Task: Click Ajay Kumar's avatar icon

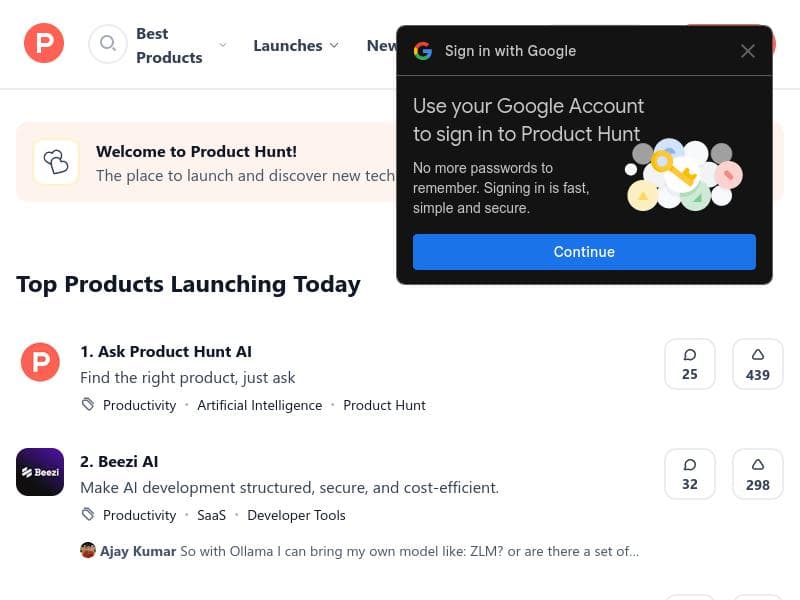Action: point(88,551)
